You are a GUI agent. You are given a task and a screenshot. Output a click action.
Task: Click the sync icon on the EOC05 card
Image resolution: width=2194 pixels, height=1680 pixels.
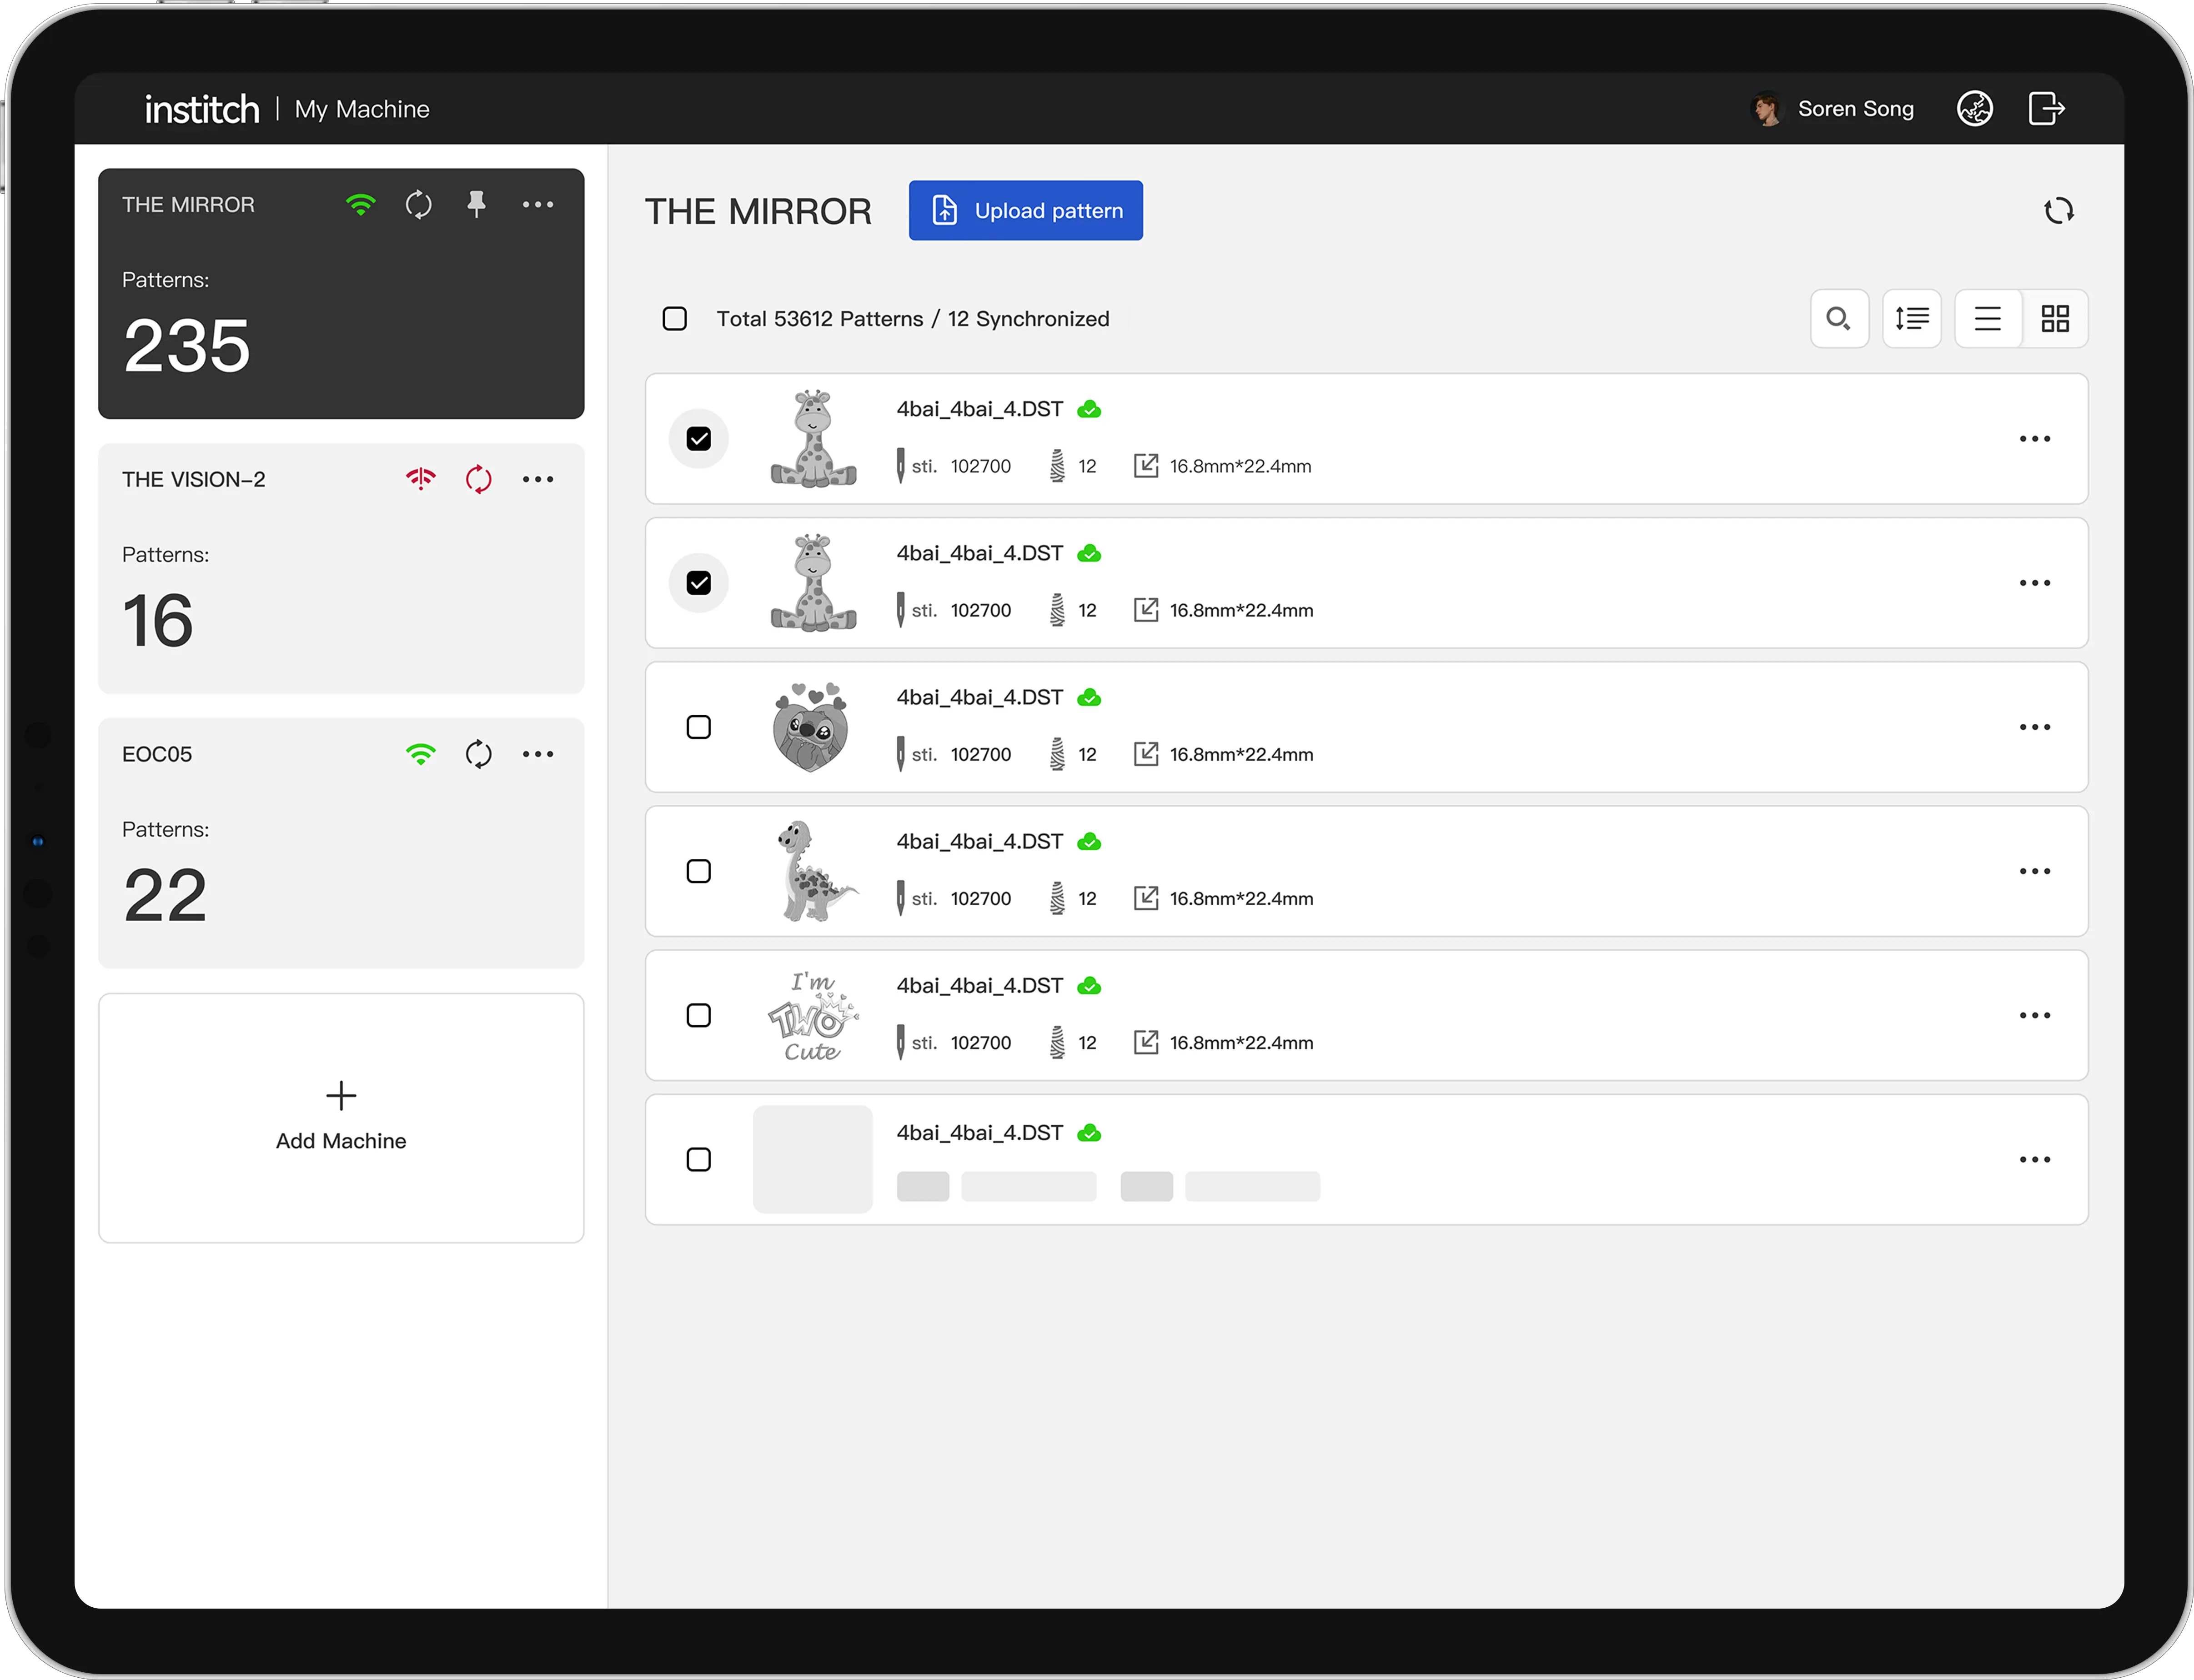coord(478,754)
